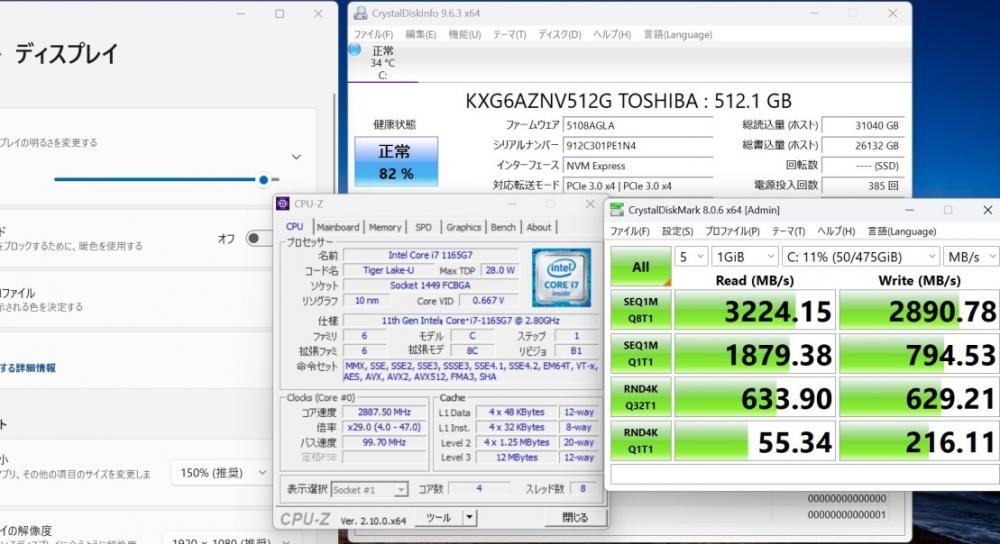Image resolution: width=1000 pixels, height=544 pixels.
Task: Click the core speed value 2887.50 MHz
Action: (385, 412)
